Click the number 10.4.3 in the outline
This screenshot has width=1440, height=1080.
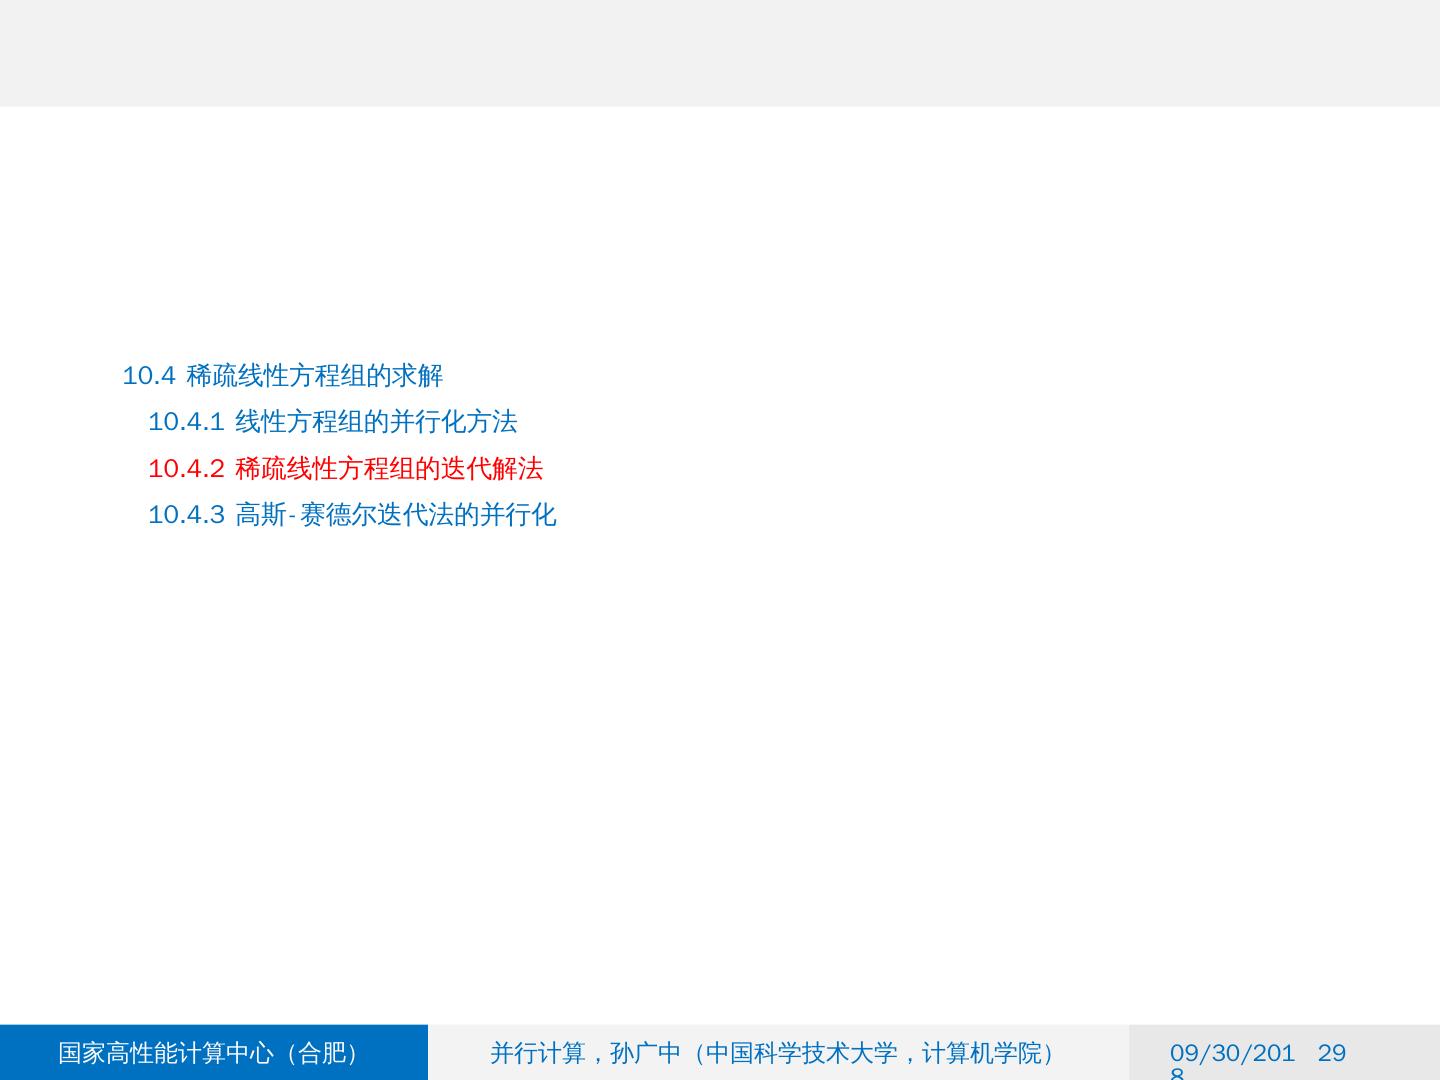[186, 515]
